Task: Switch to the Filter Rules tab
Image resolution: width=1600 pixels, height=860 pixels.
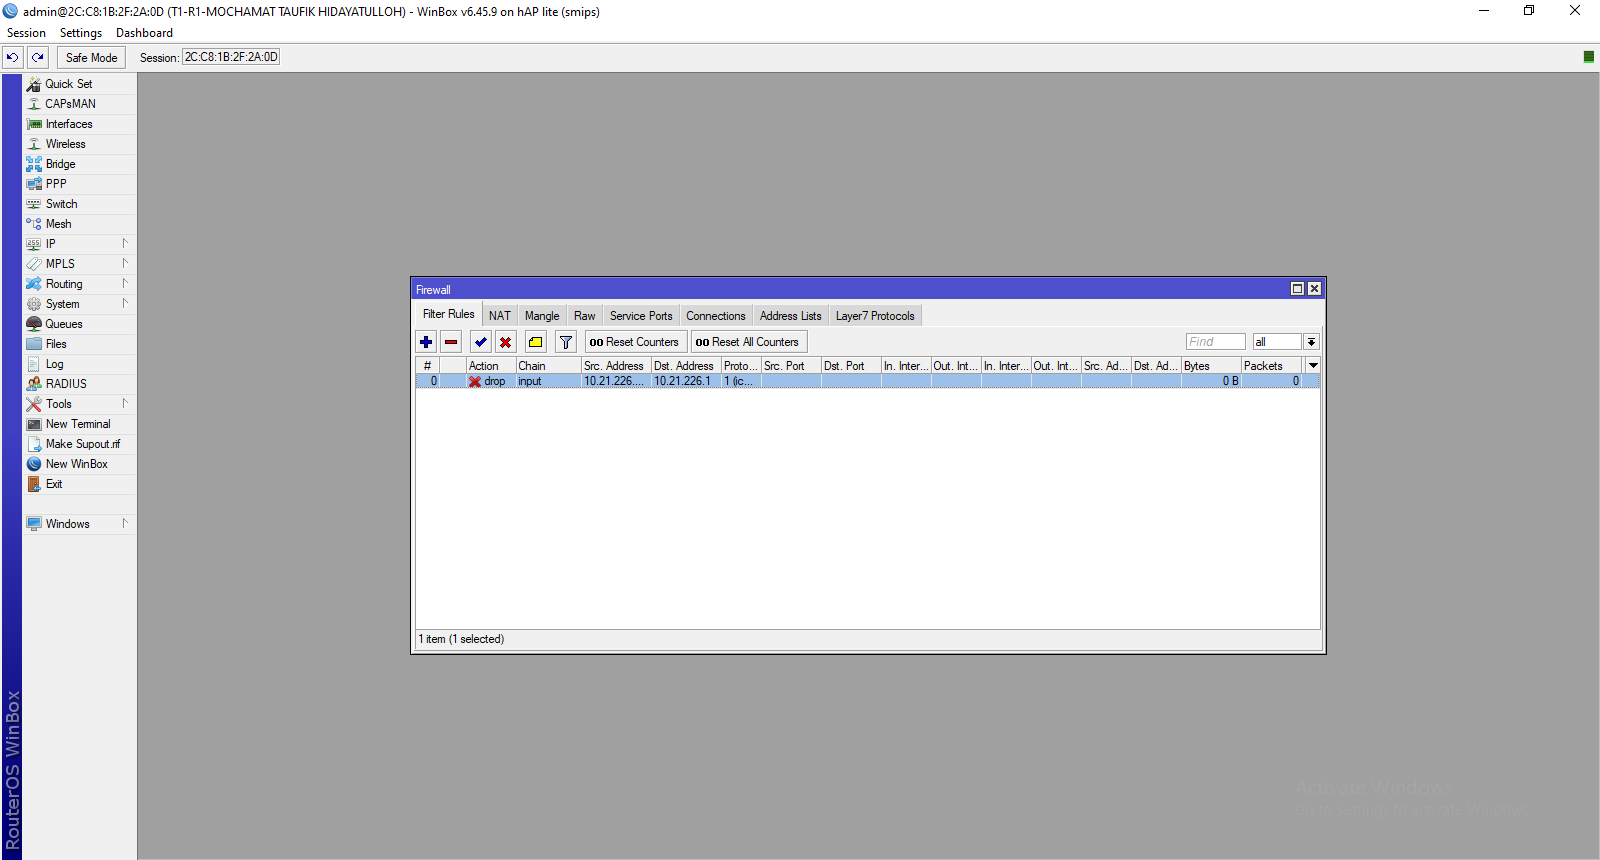Action: [448, 314]
